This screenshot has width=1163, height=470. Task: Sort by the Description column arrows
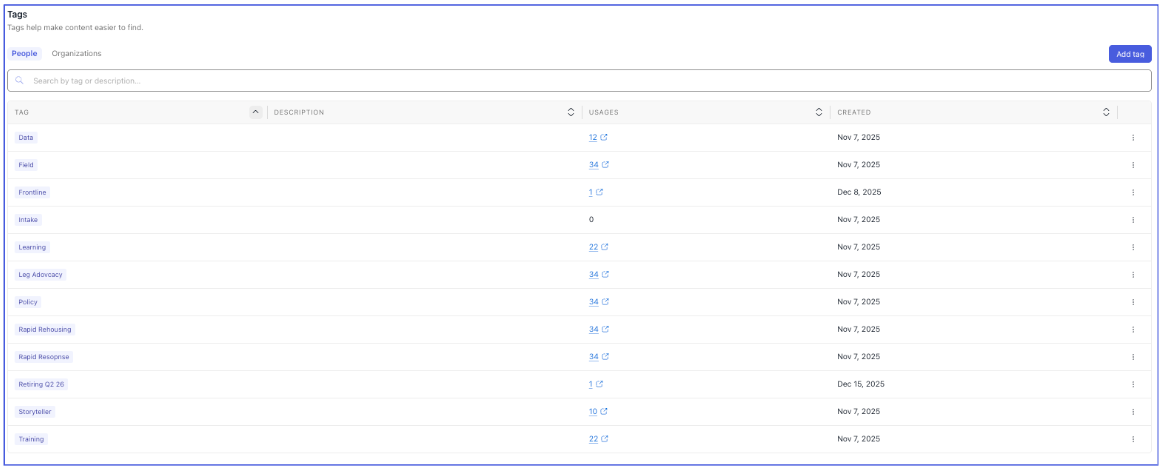(x=570, y=112)
